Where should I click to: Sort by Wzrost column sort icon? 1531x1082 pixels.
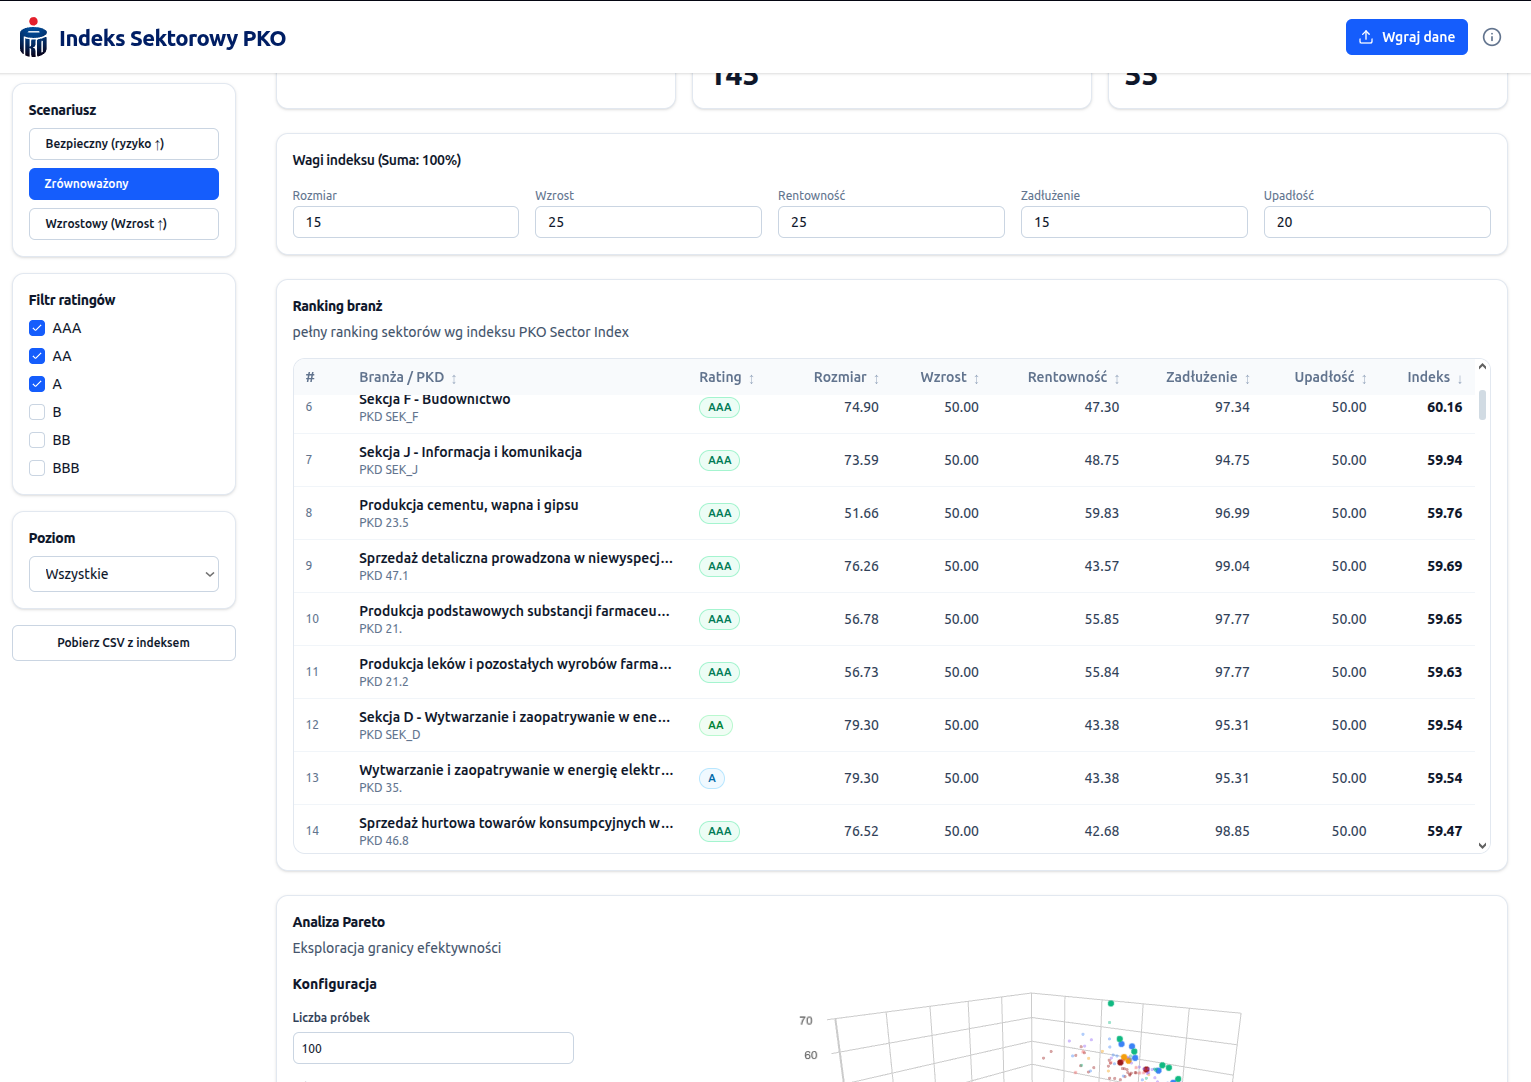976,379
